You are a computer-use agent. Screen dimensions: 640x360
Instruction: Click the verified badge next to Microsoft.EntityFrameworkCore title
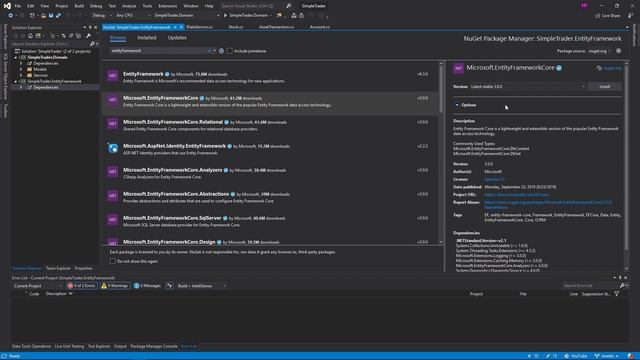pyautogui.click(x=559, y=68)
